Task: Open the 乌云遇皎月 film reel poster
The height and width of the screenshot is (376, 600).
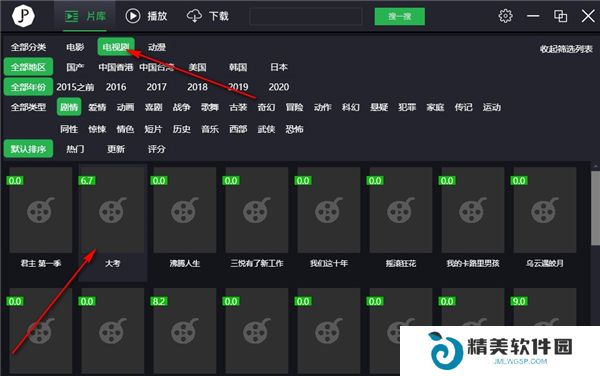Action: click(x=545, y=210)
